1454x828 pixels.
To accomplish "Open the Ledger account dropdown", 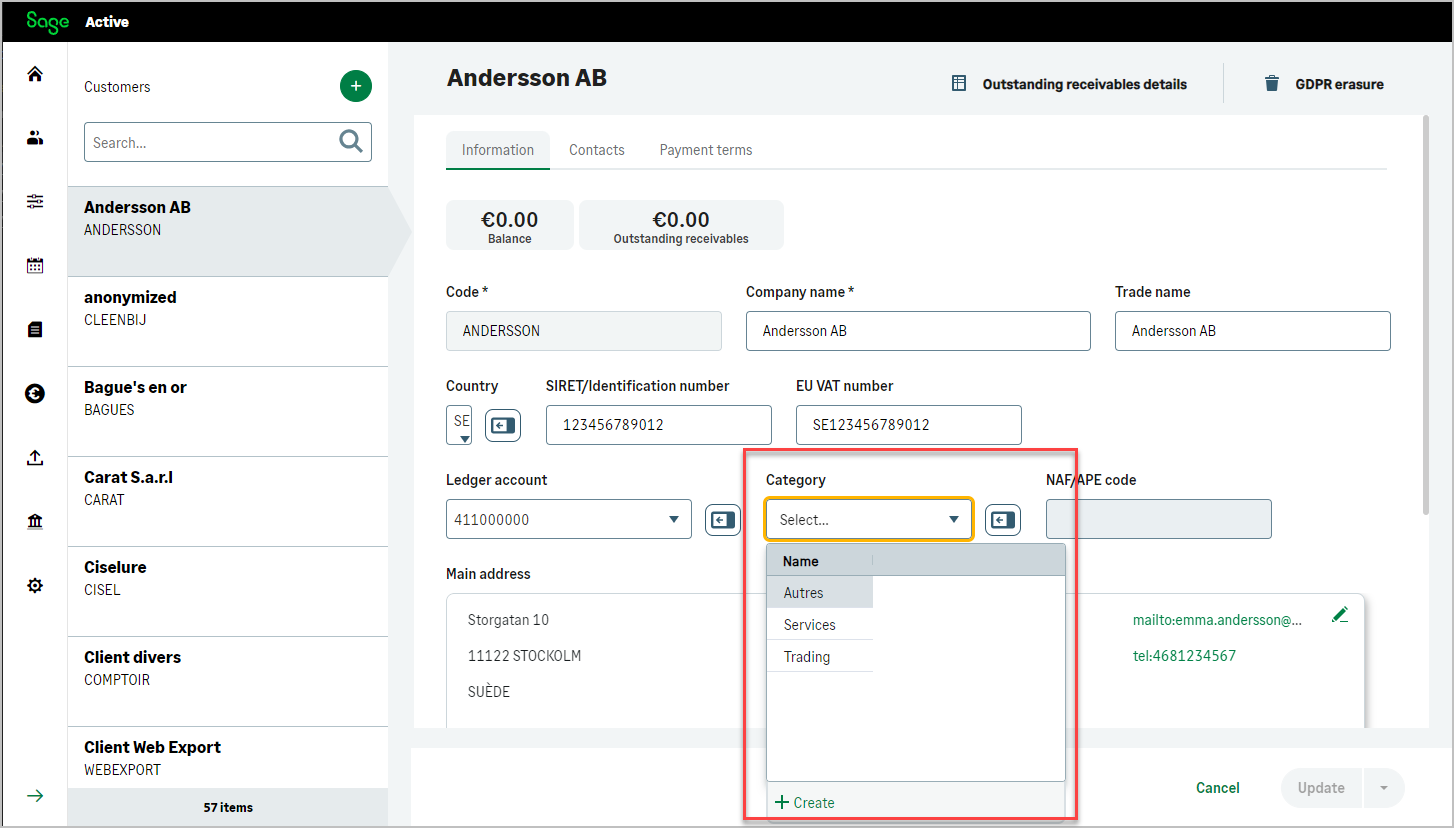I will click(673, 520).
